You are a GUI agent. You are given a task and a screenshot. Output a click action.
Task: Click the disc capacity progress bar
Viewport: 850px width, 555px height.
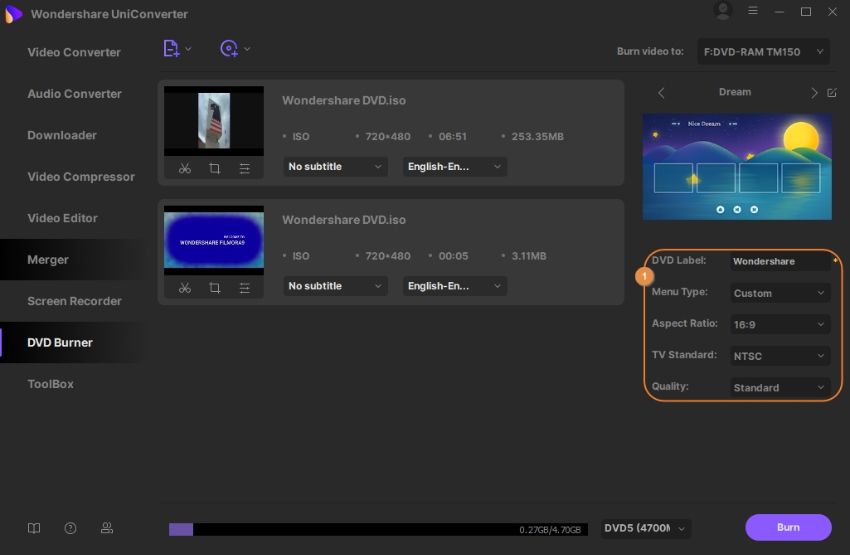pyautogui.click(x=379, y=529)
